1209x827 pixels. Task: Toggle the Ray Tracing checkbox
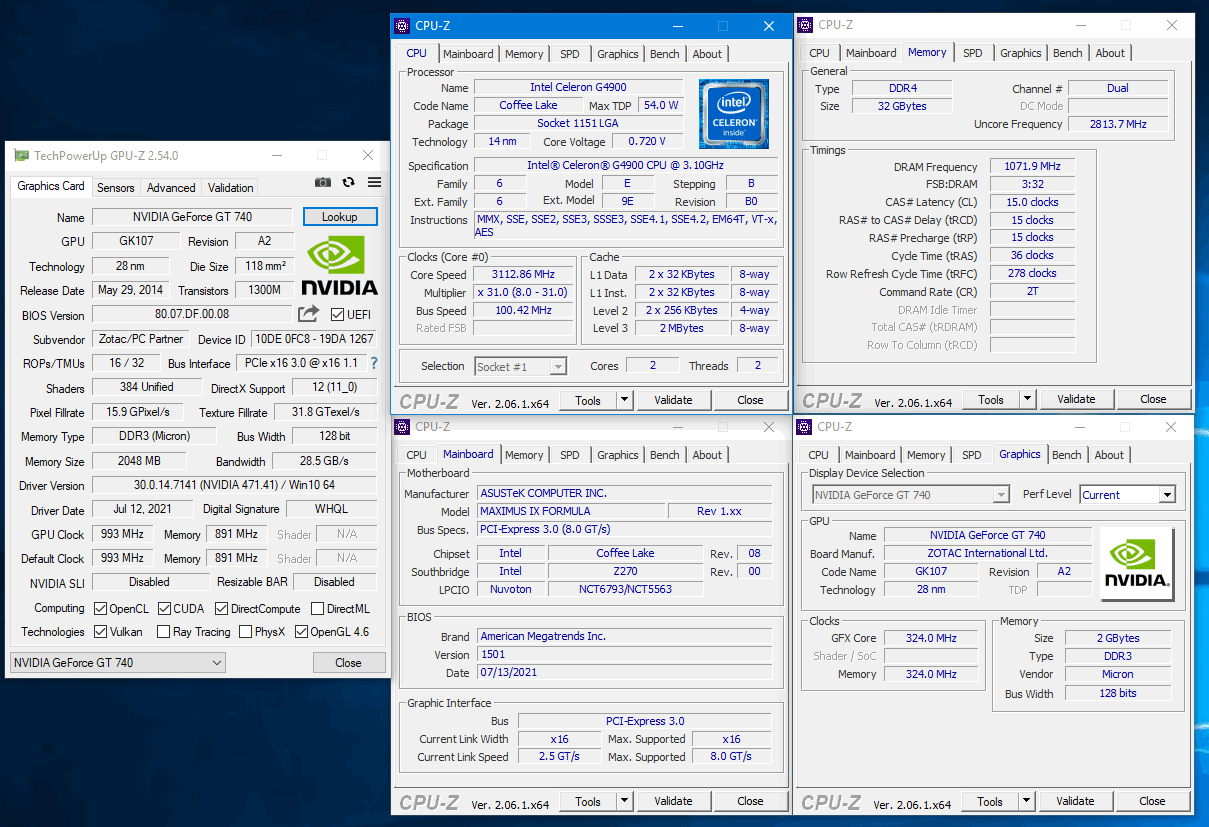[164, 632]
